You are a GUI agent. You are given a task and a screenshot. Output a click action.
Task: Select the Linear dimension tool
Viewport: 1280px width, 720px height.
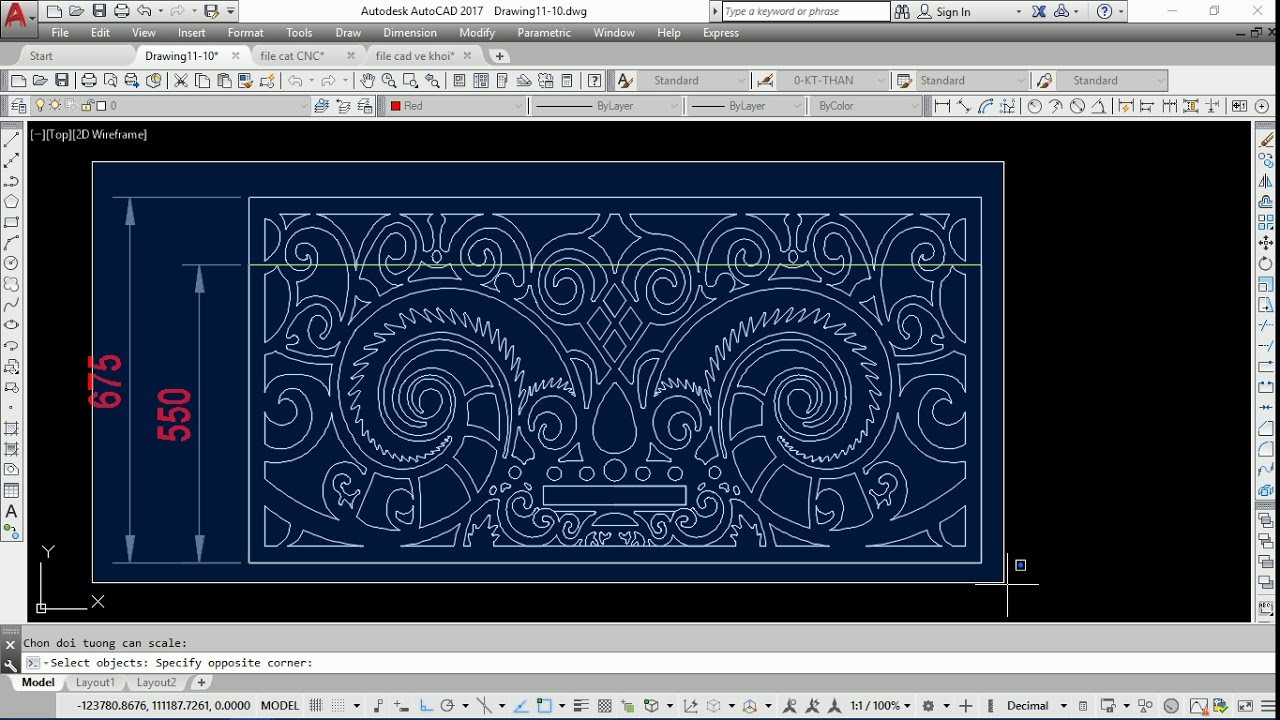pos(942,106)
